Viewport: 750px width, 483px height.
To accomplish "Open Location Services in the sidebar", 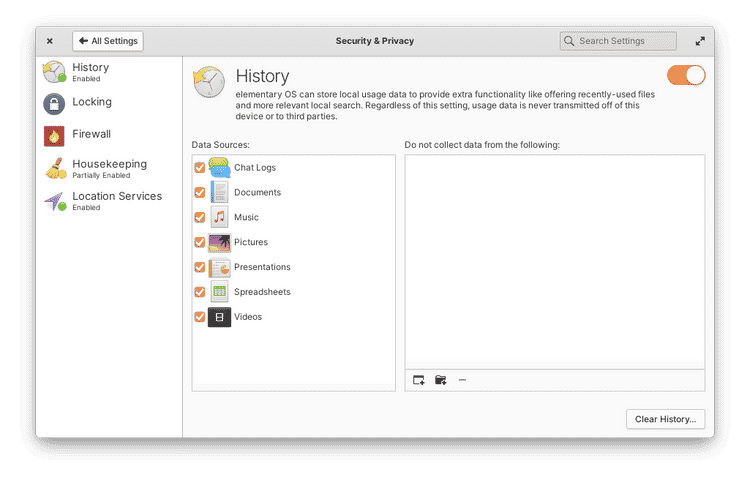I will [116, 199].
